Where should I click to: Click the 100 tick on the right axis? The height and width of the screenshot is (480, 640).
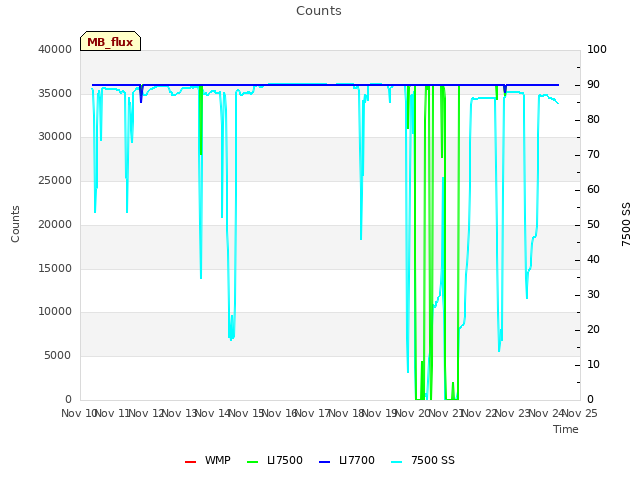[x=597, y=49]
